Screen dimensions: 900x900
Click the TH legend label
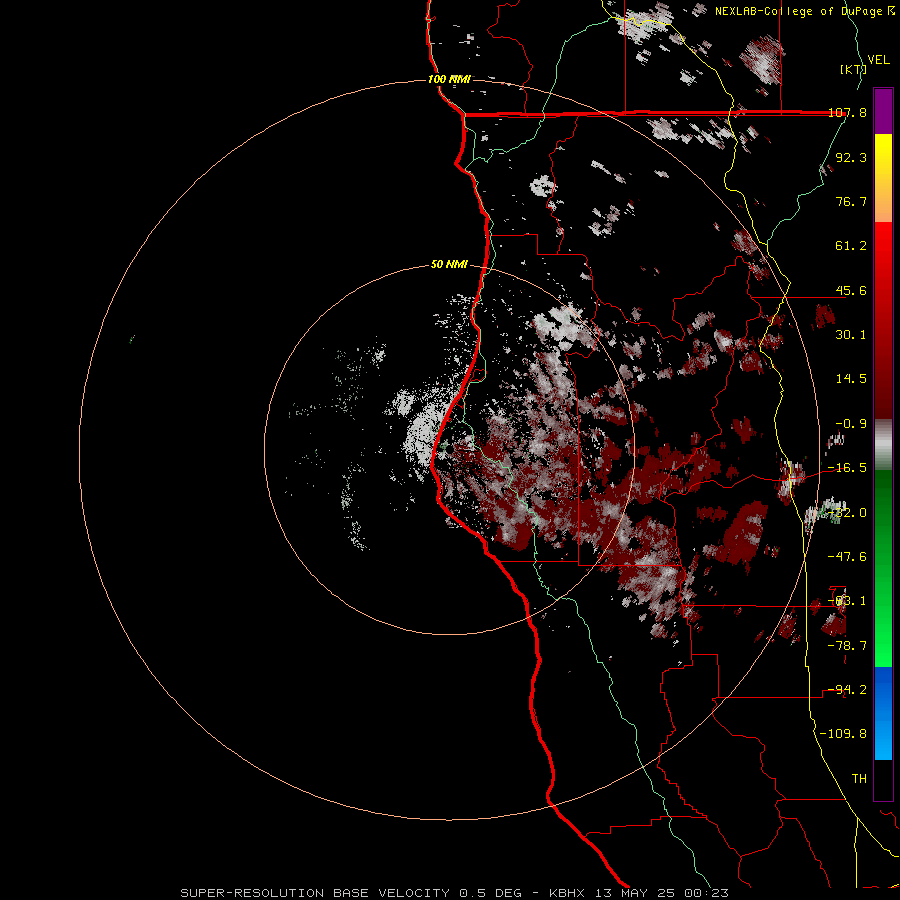point(859,779)
